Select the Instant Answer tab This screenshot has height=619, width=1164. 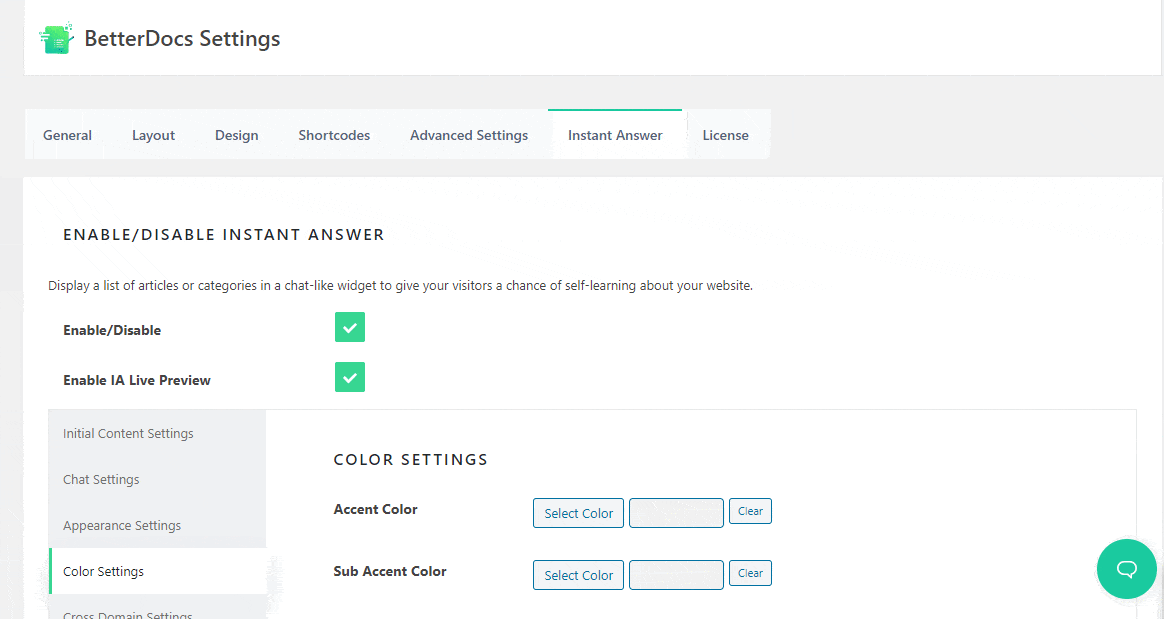pyautogui.click(x=615, y=135)
